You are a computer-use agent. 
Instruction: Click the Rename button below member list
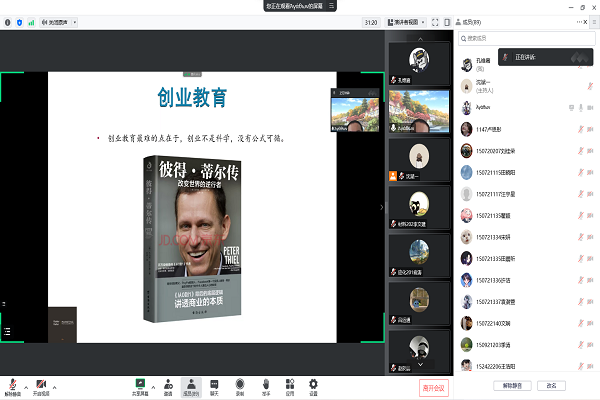pyautogui.click(x=551, y=385)
